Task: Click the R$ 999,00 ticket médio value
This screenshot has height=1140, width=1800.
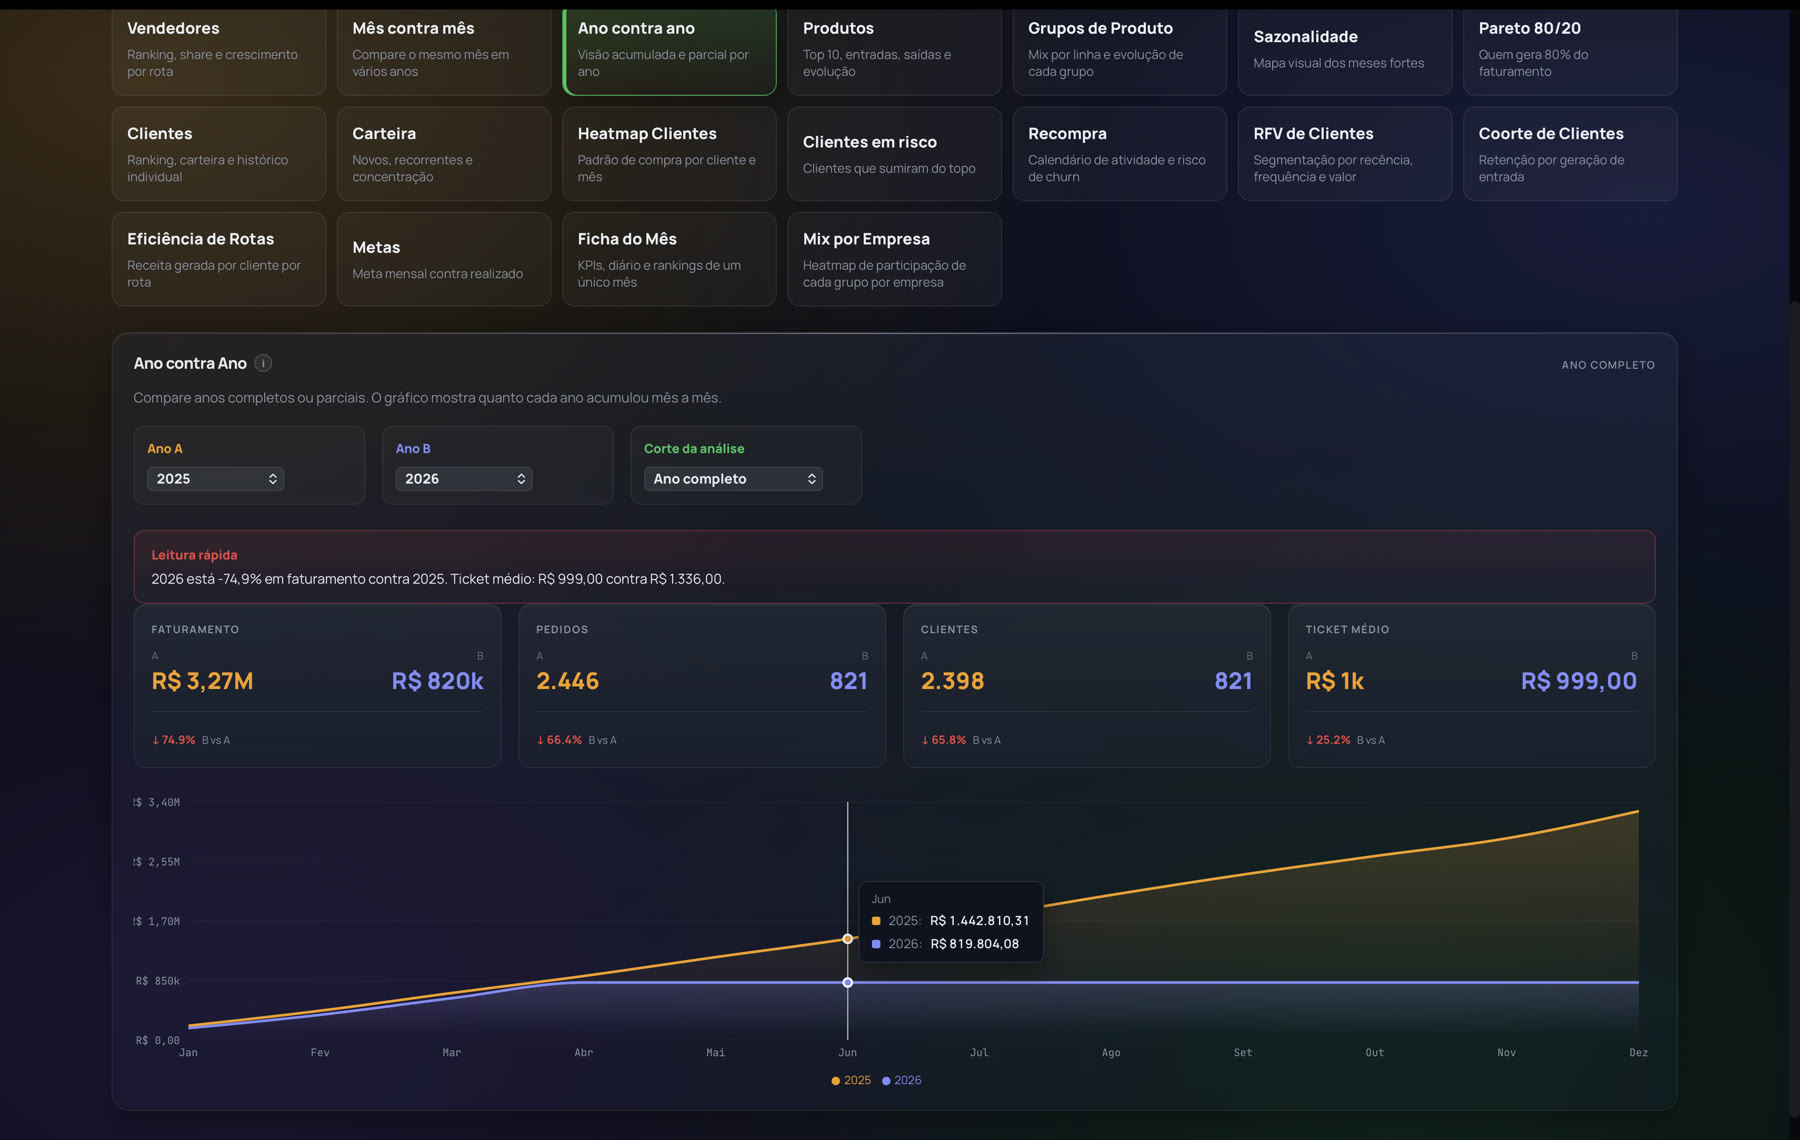Action: pos(1578,681)
